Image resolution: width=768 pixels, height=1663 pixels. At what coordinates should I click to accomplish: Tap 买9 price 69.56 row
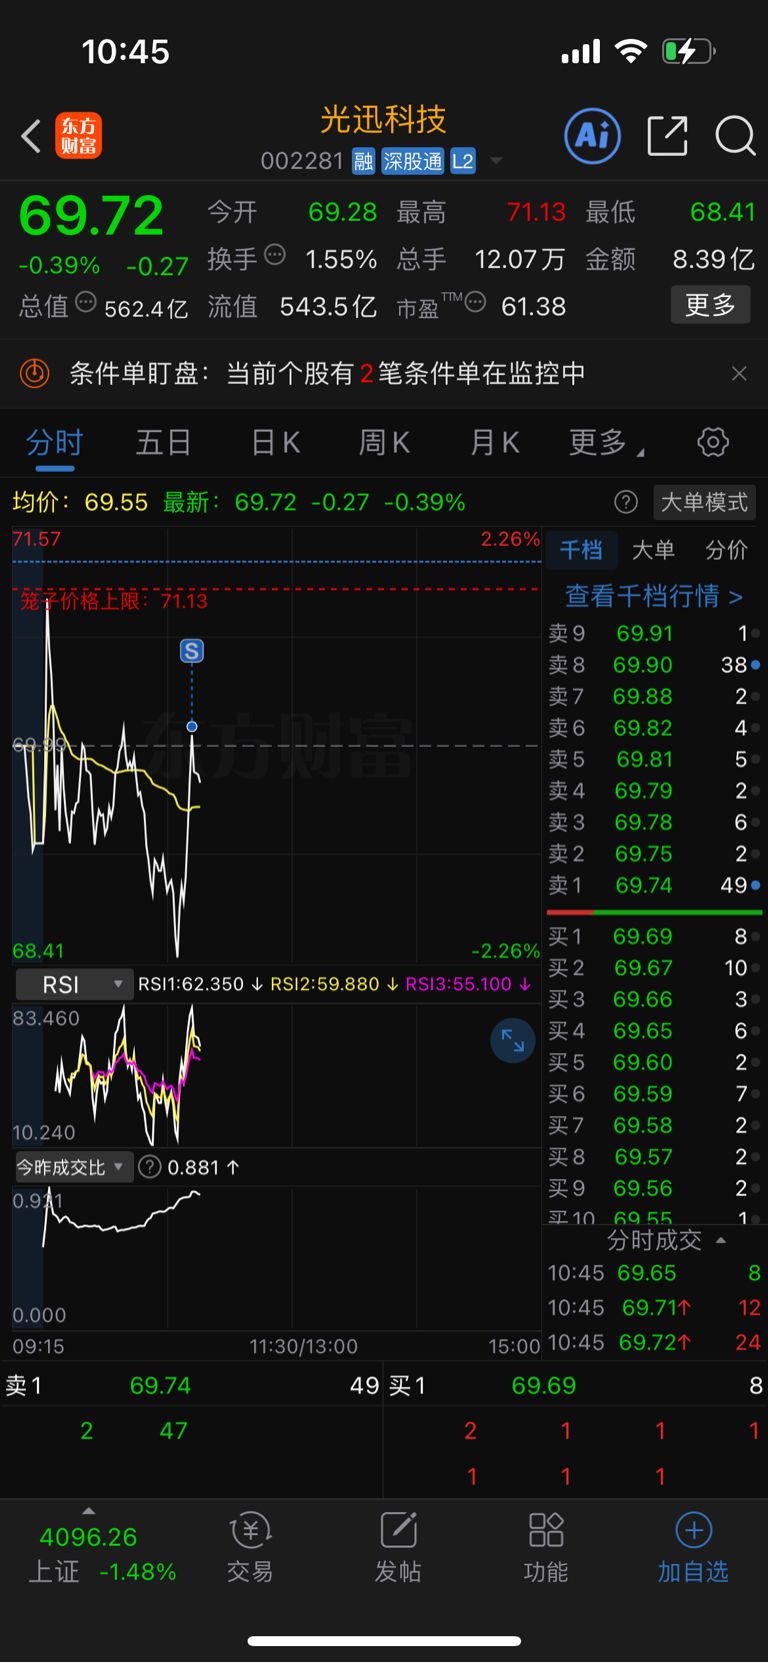[x=654, y=1188]
